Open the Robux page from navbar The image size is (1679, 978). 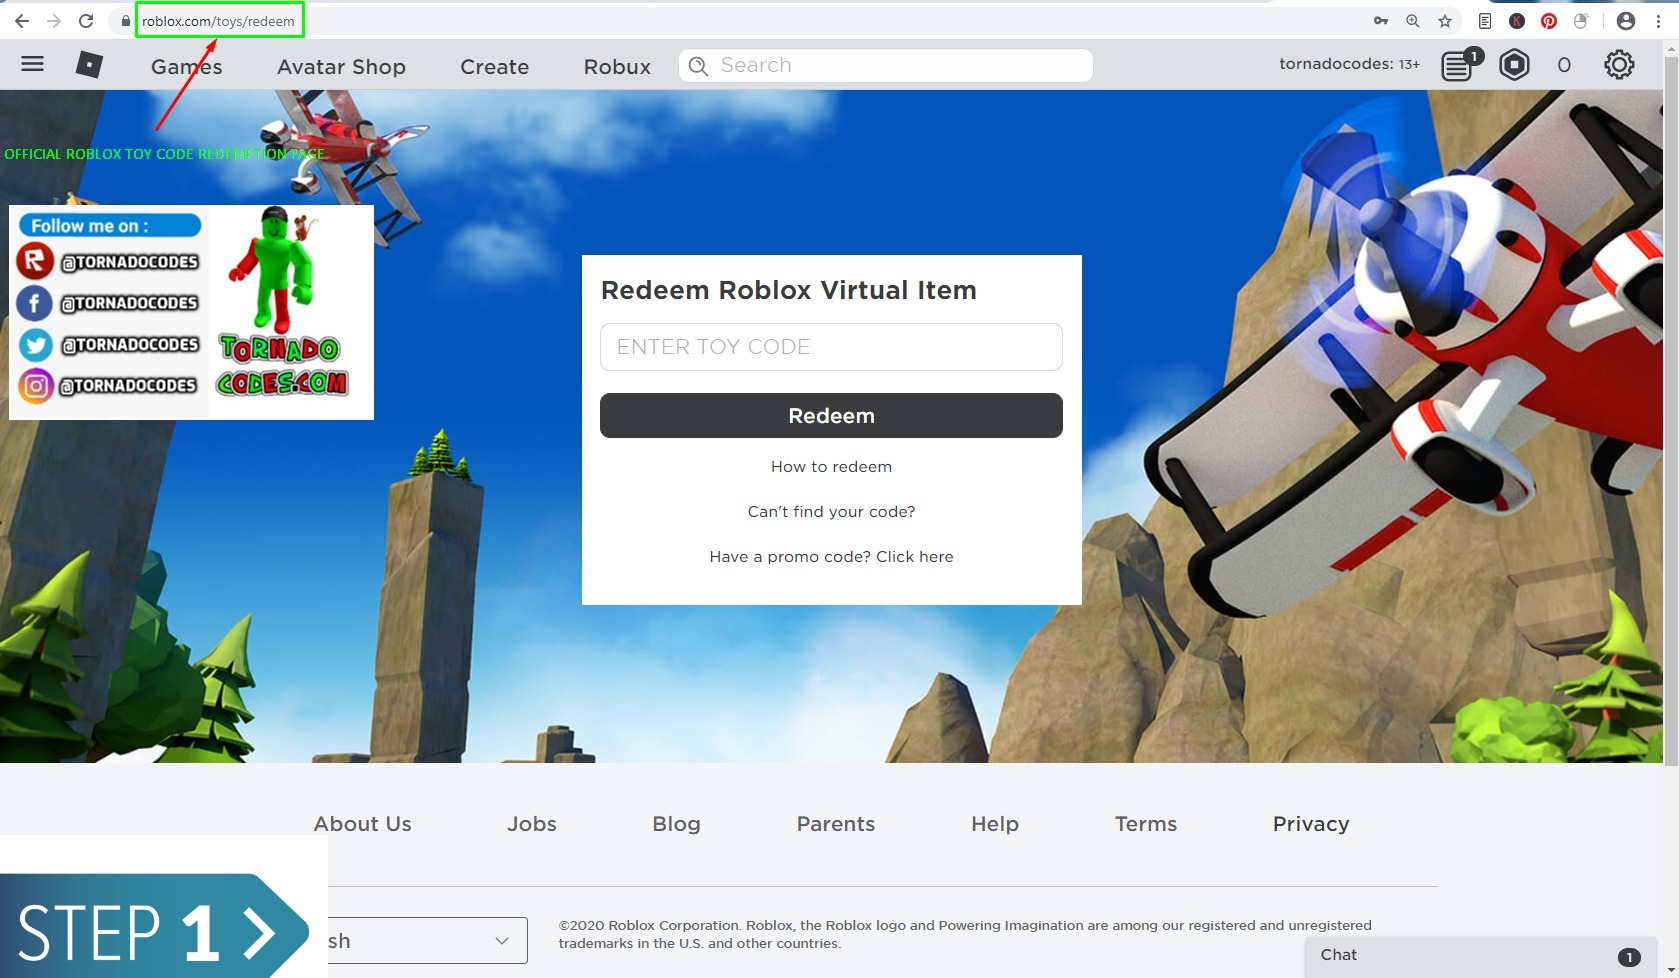[617, 66]
